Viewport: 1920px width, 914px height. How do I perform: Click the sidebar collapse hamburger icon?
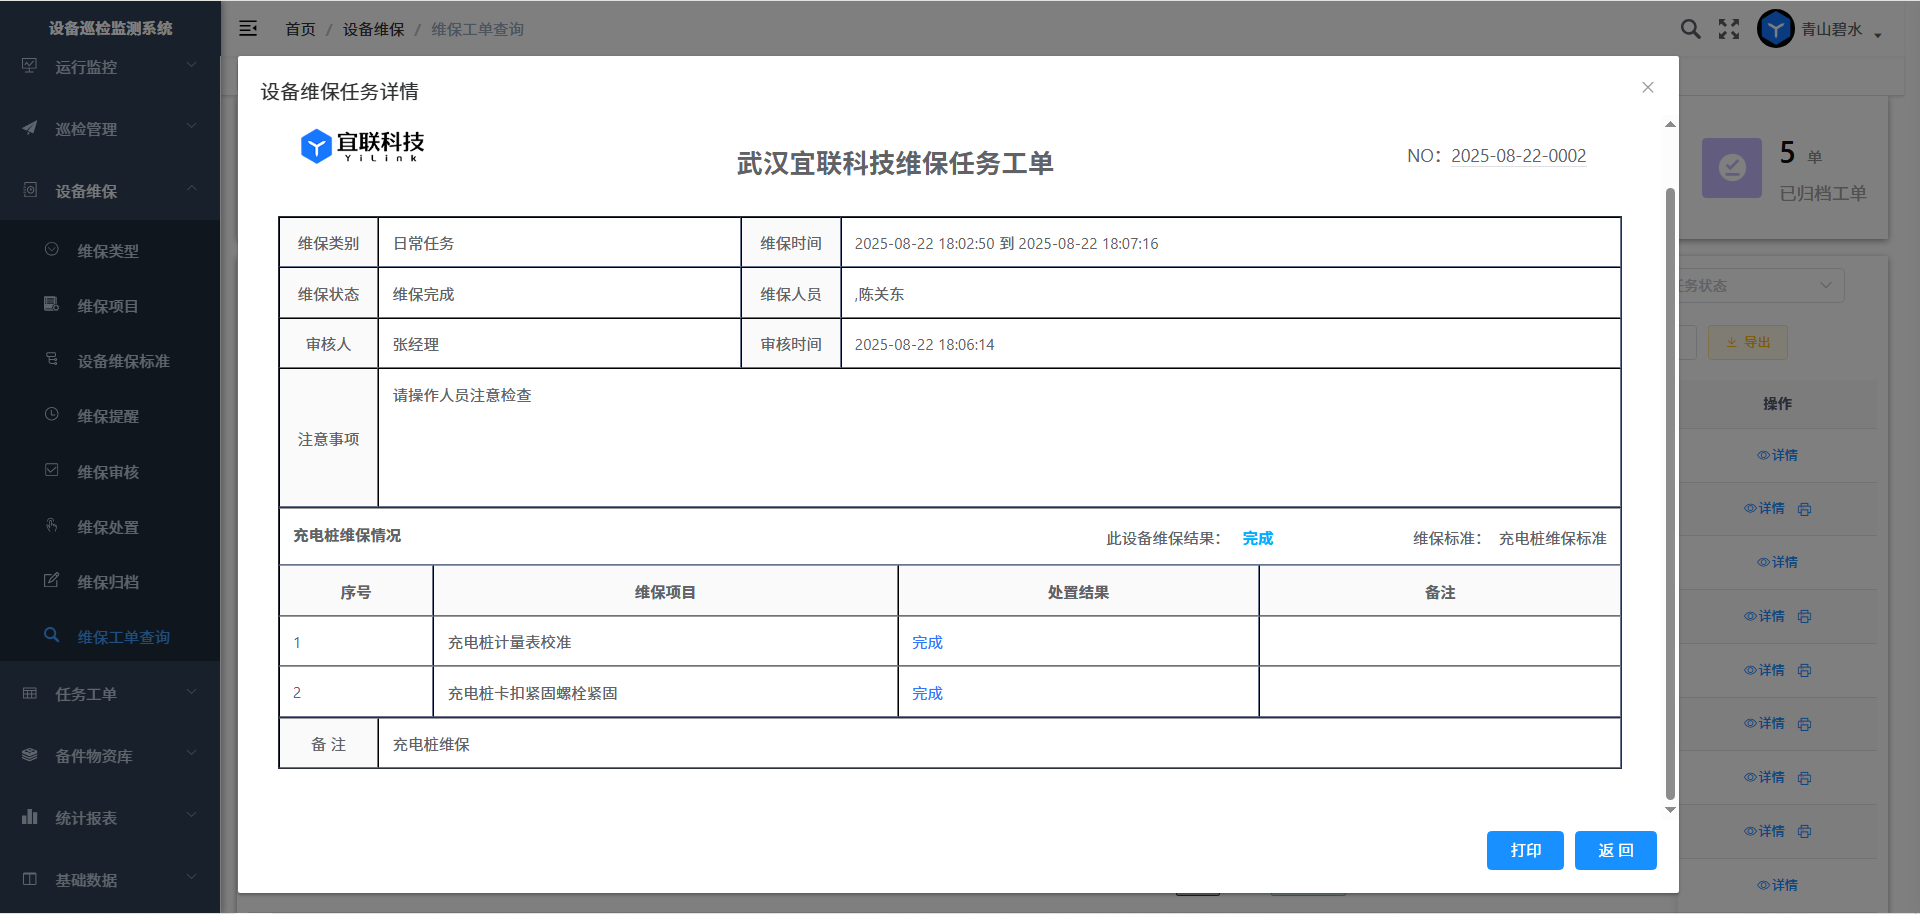click(x=248, y=29)
